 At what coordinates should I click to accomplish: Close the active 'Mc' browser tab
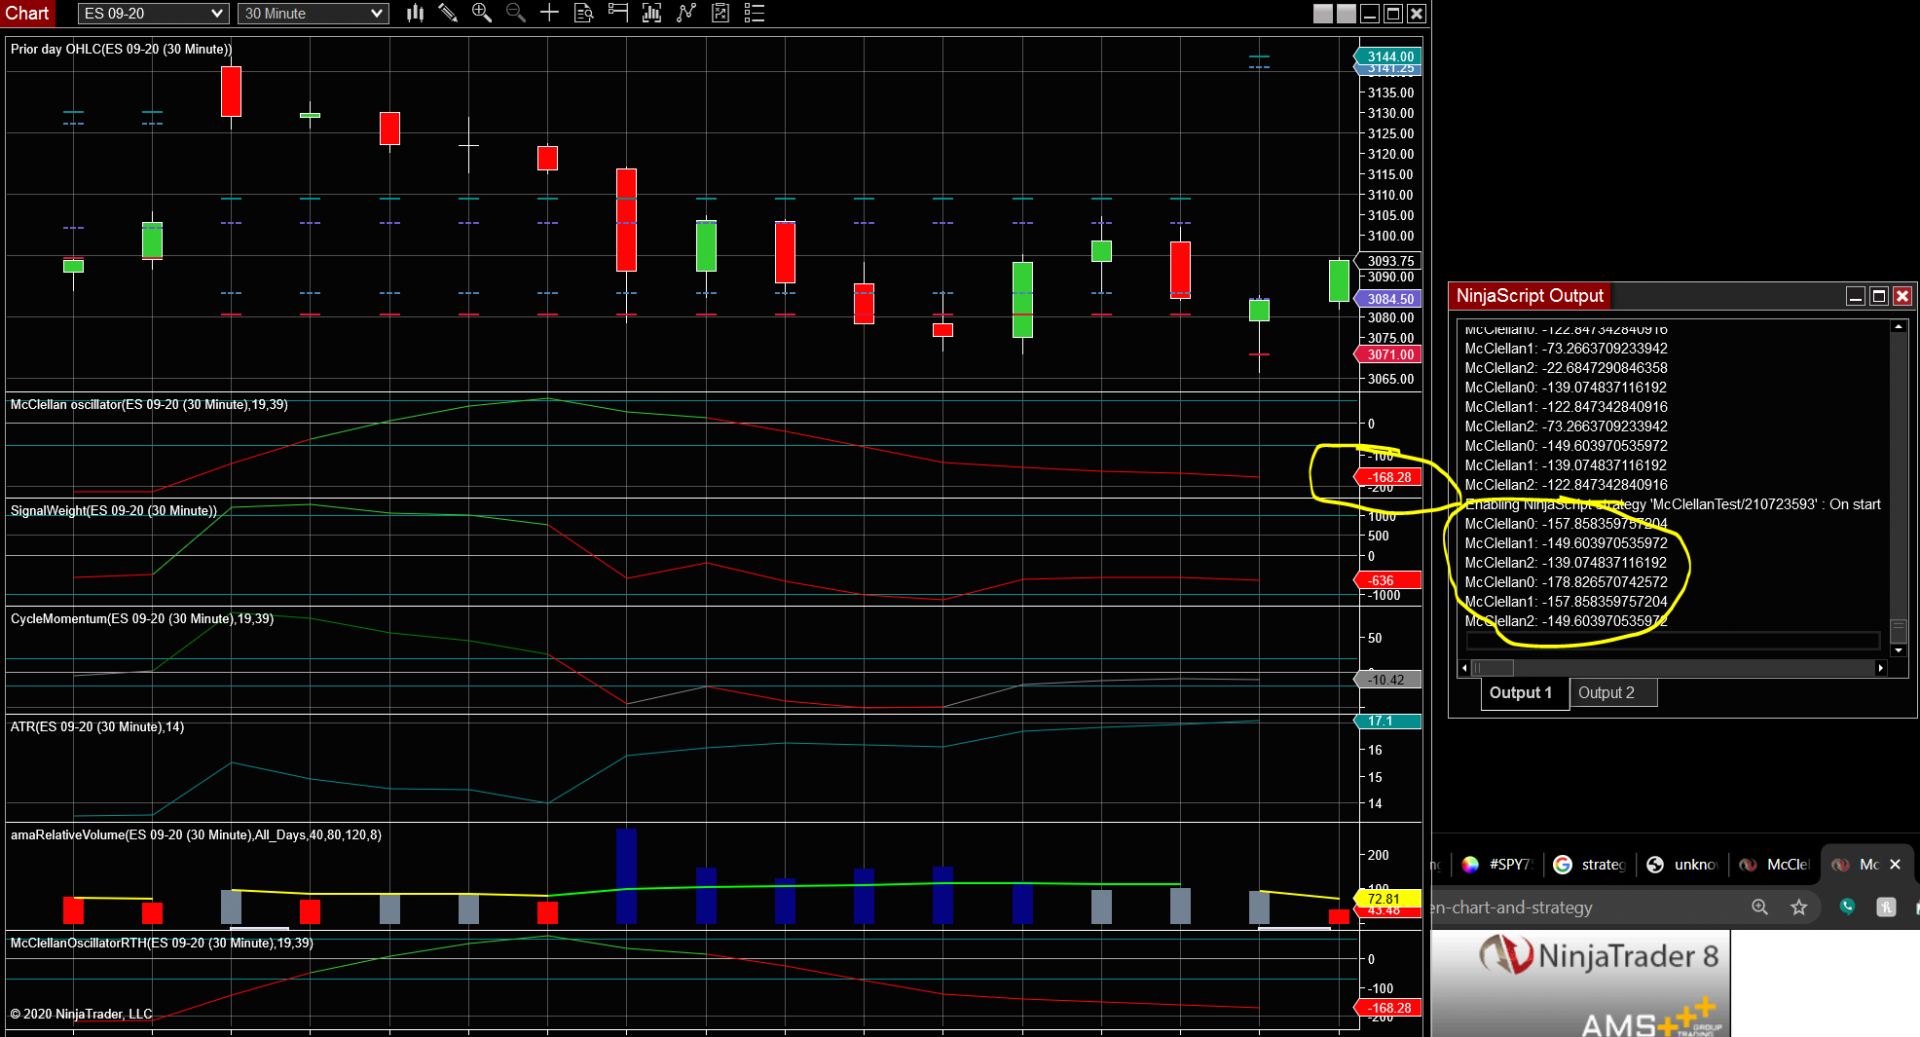tap(1895, 865)
